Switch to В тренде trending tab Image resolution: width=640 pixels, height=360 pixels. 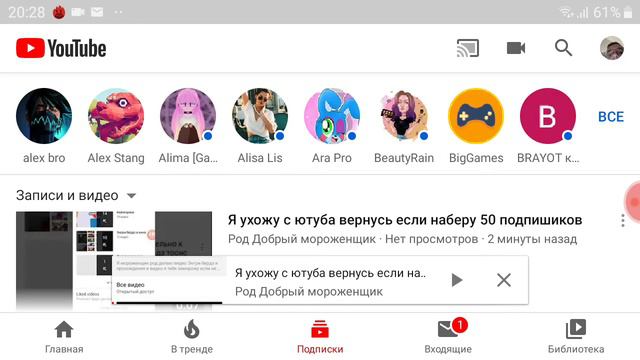click(x=192, y=337)
